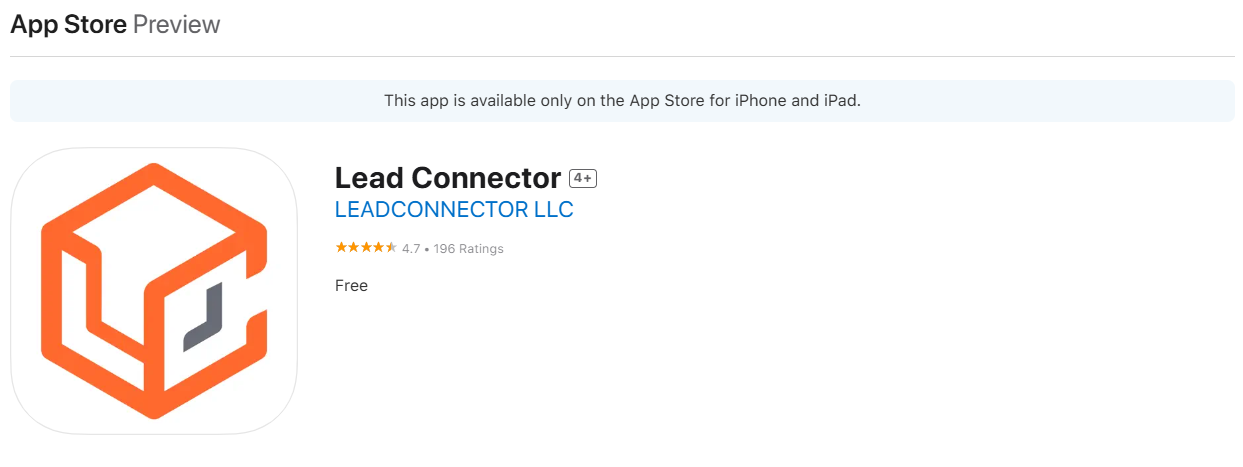
Task: Click the 4.7 rating score
Action: tap(411, 249)
